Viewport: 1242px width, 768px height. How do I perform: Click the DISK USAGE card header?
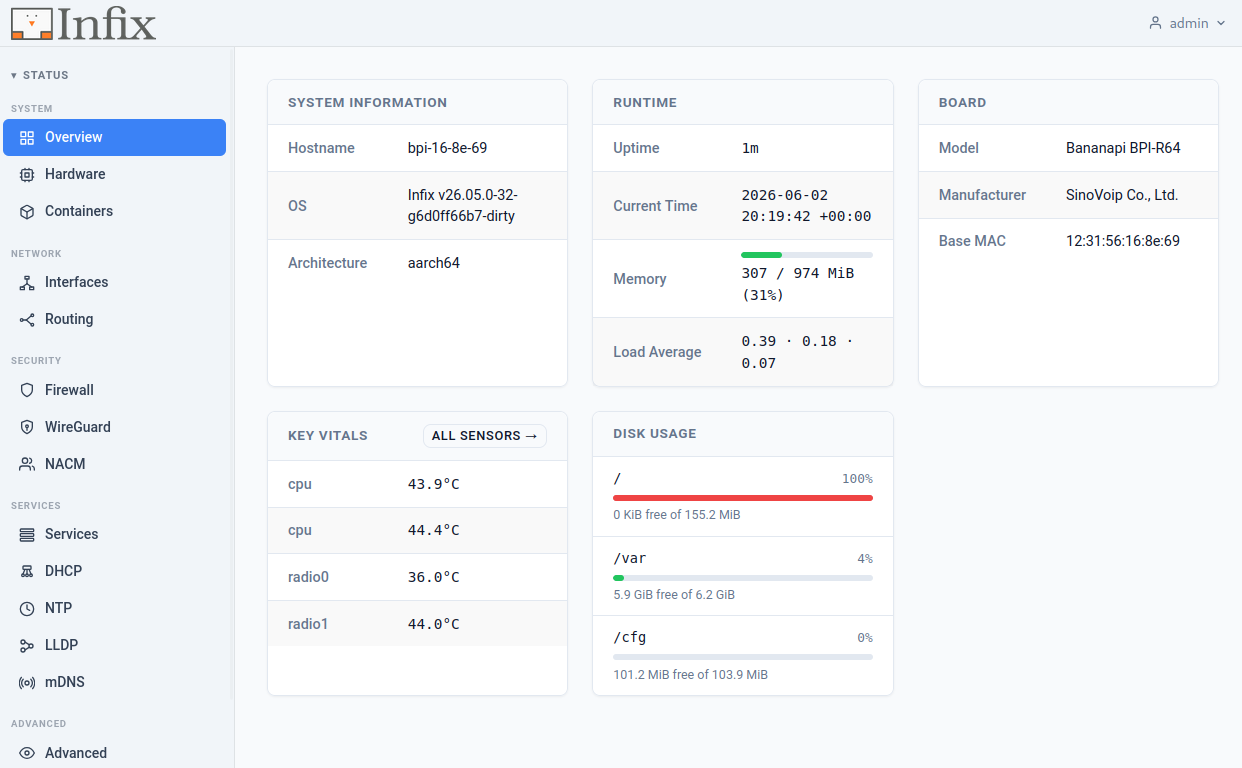click(743, 434)
